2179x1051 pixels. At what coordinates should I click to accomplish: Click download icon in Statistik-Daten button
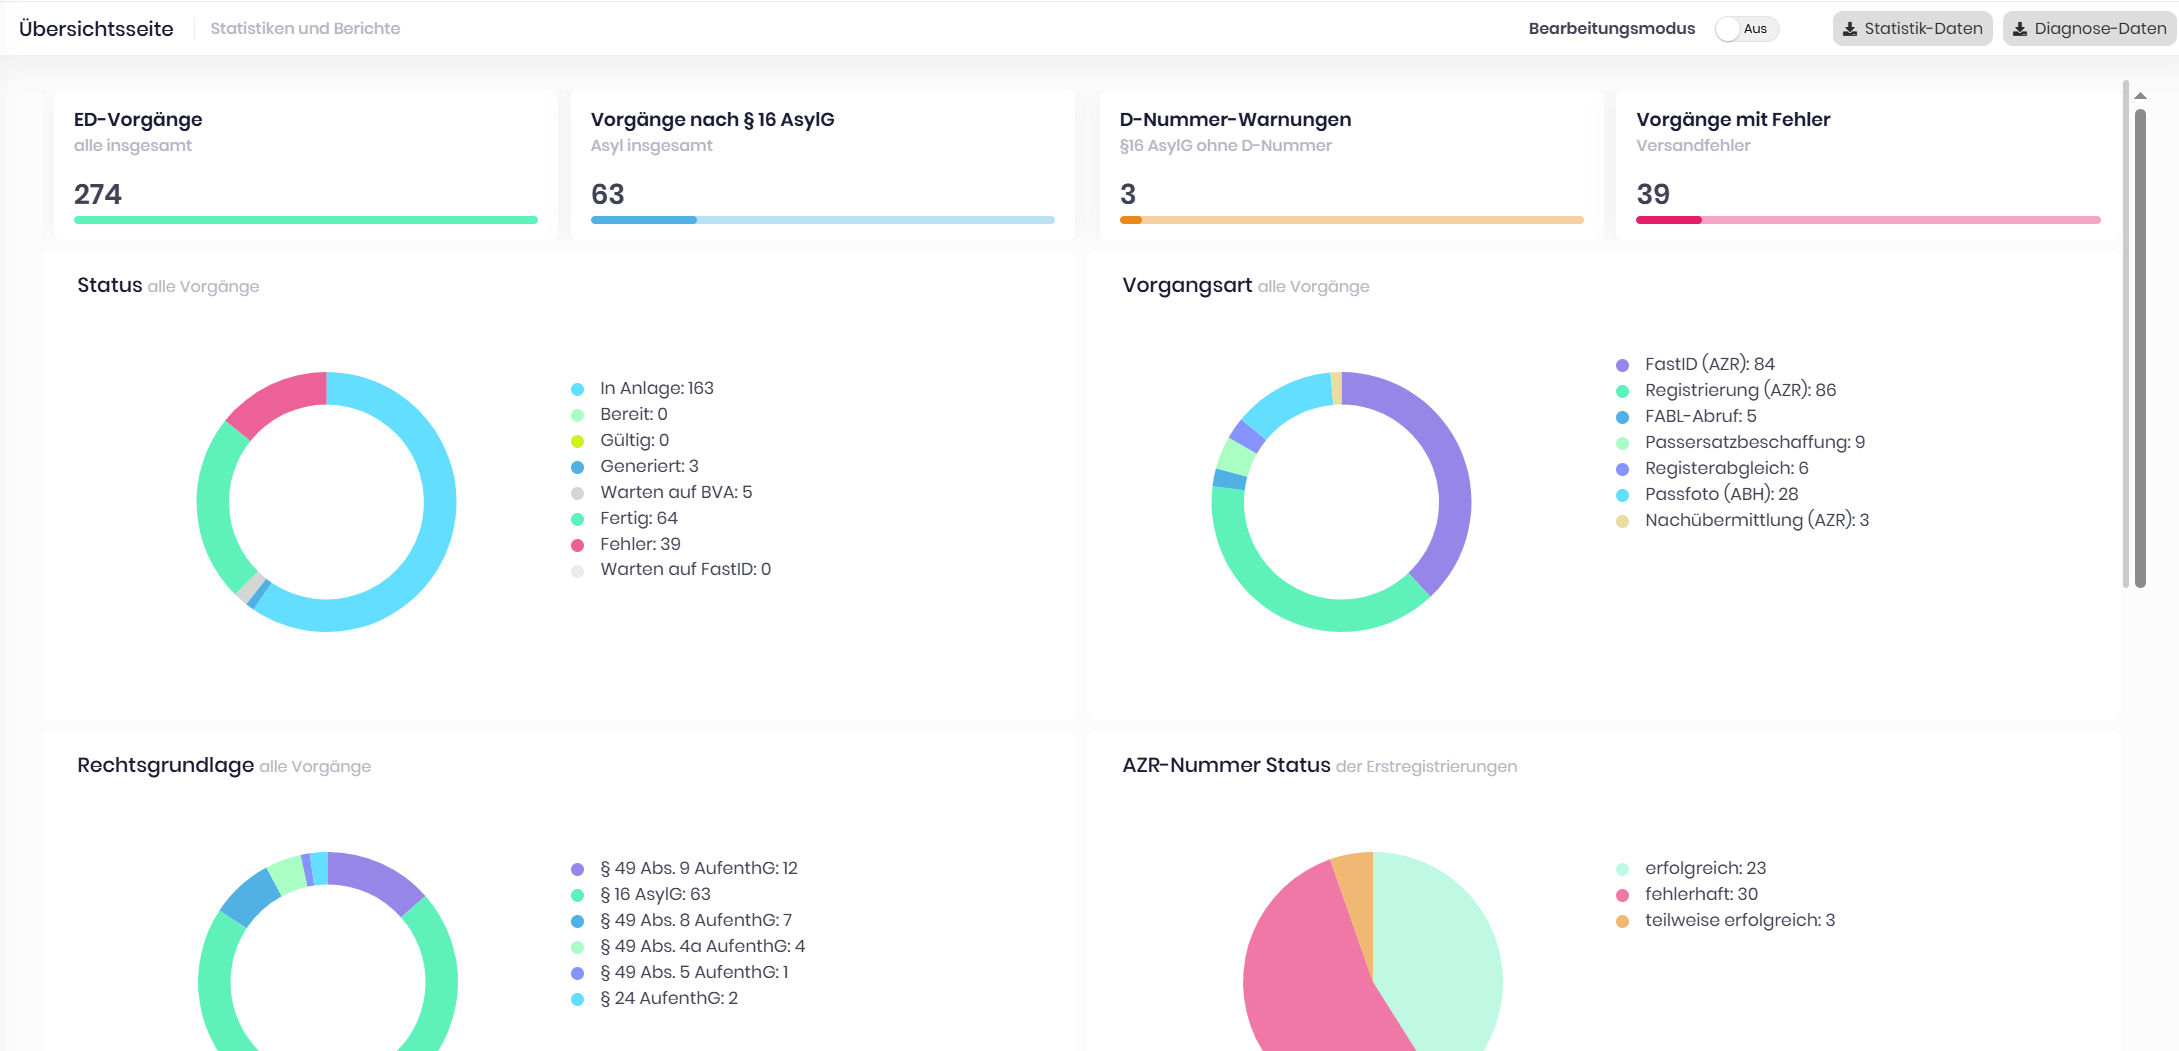pos(1850,29)
